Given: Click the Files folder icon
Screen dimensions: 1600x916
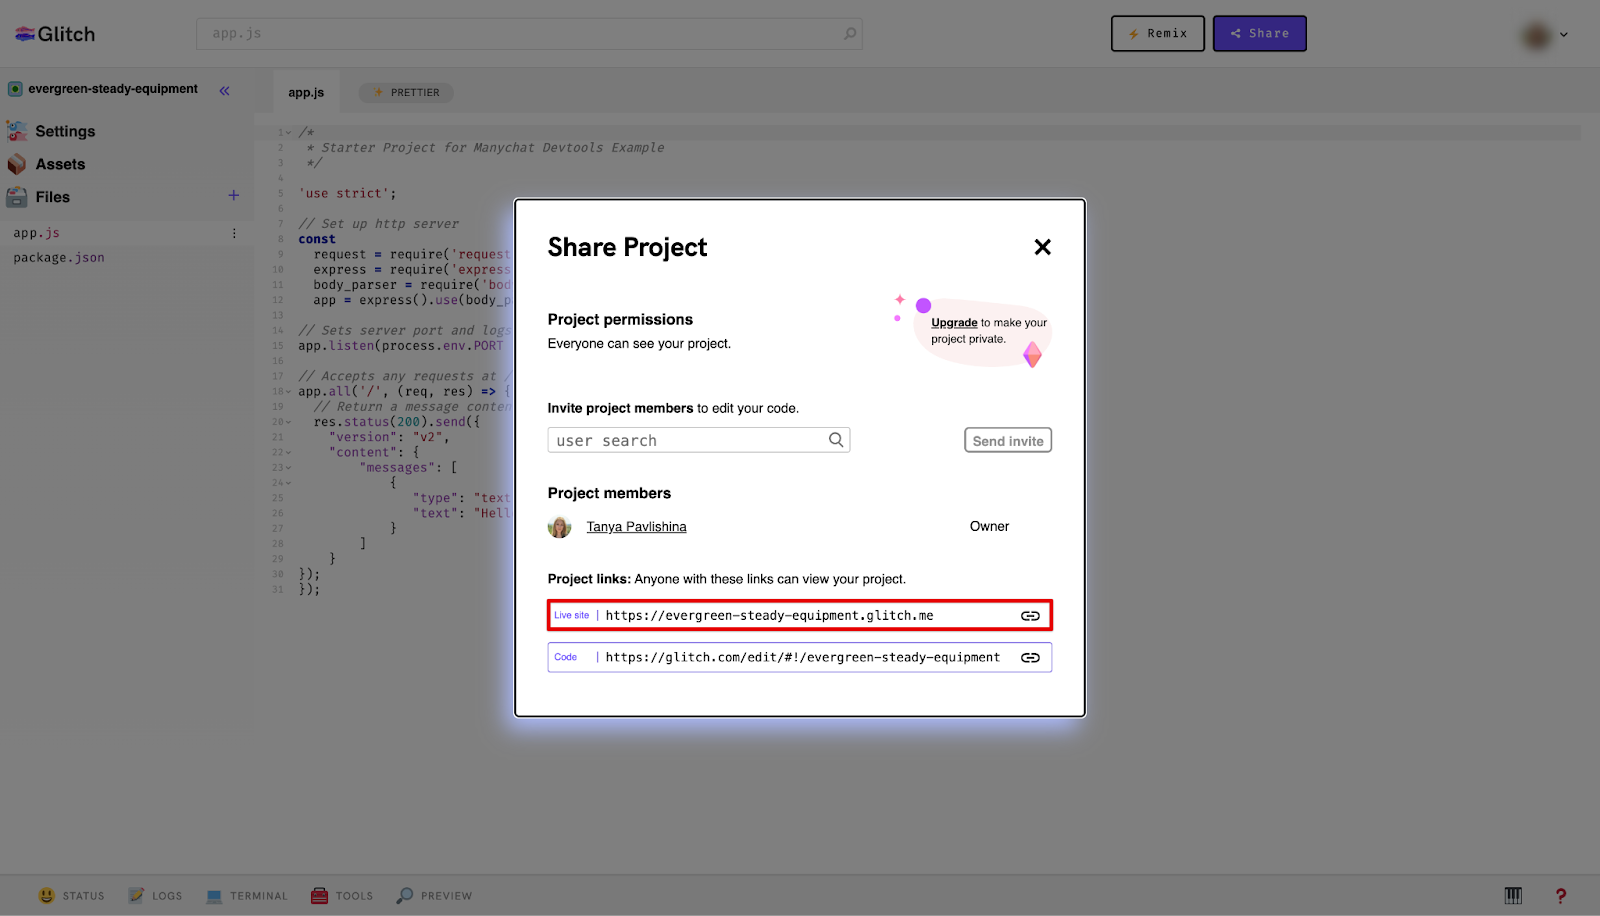Looking at the screenshot, I should point(17,197).
